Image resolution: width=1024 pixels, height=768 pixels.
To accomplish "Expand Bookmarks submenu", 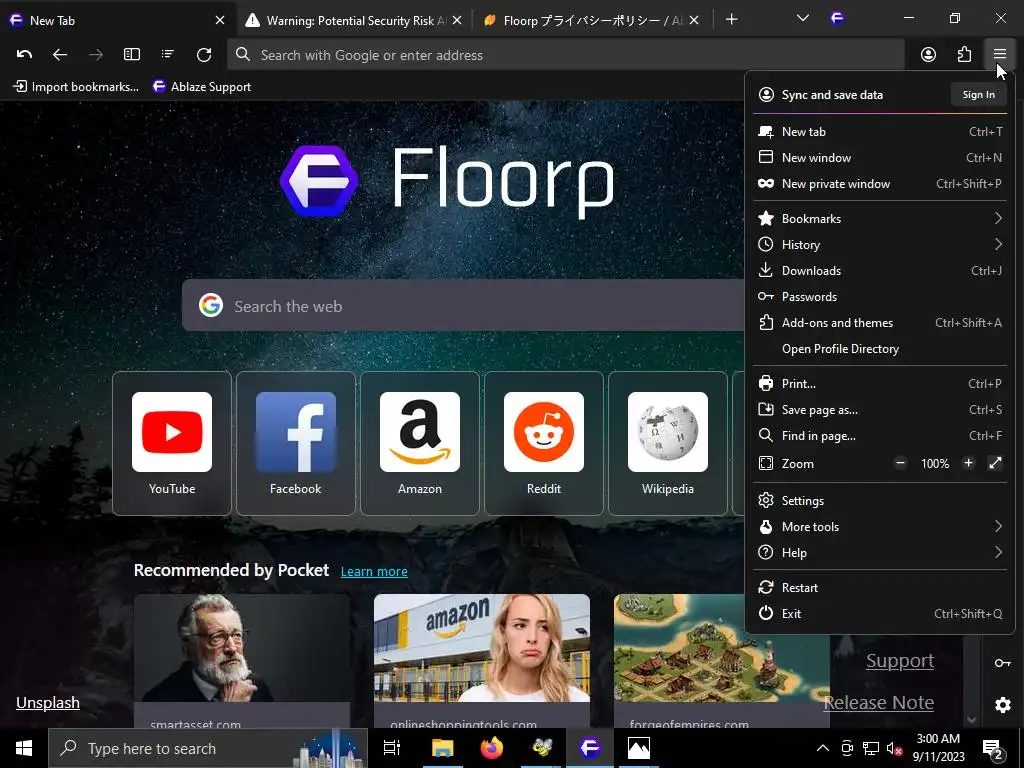I will point(880,218).
